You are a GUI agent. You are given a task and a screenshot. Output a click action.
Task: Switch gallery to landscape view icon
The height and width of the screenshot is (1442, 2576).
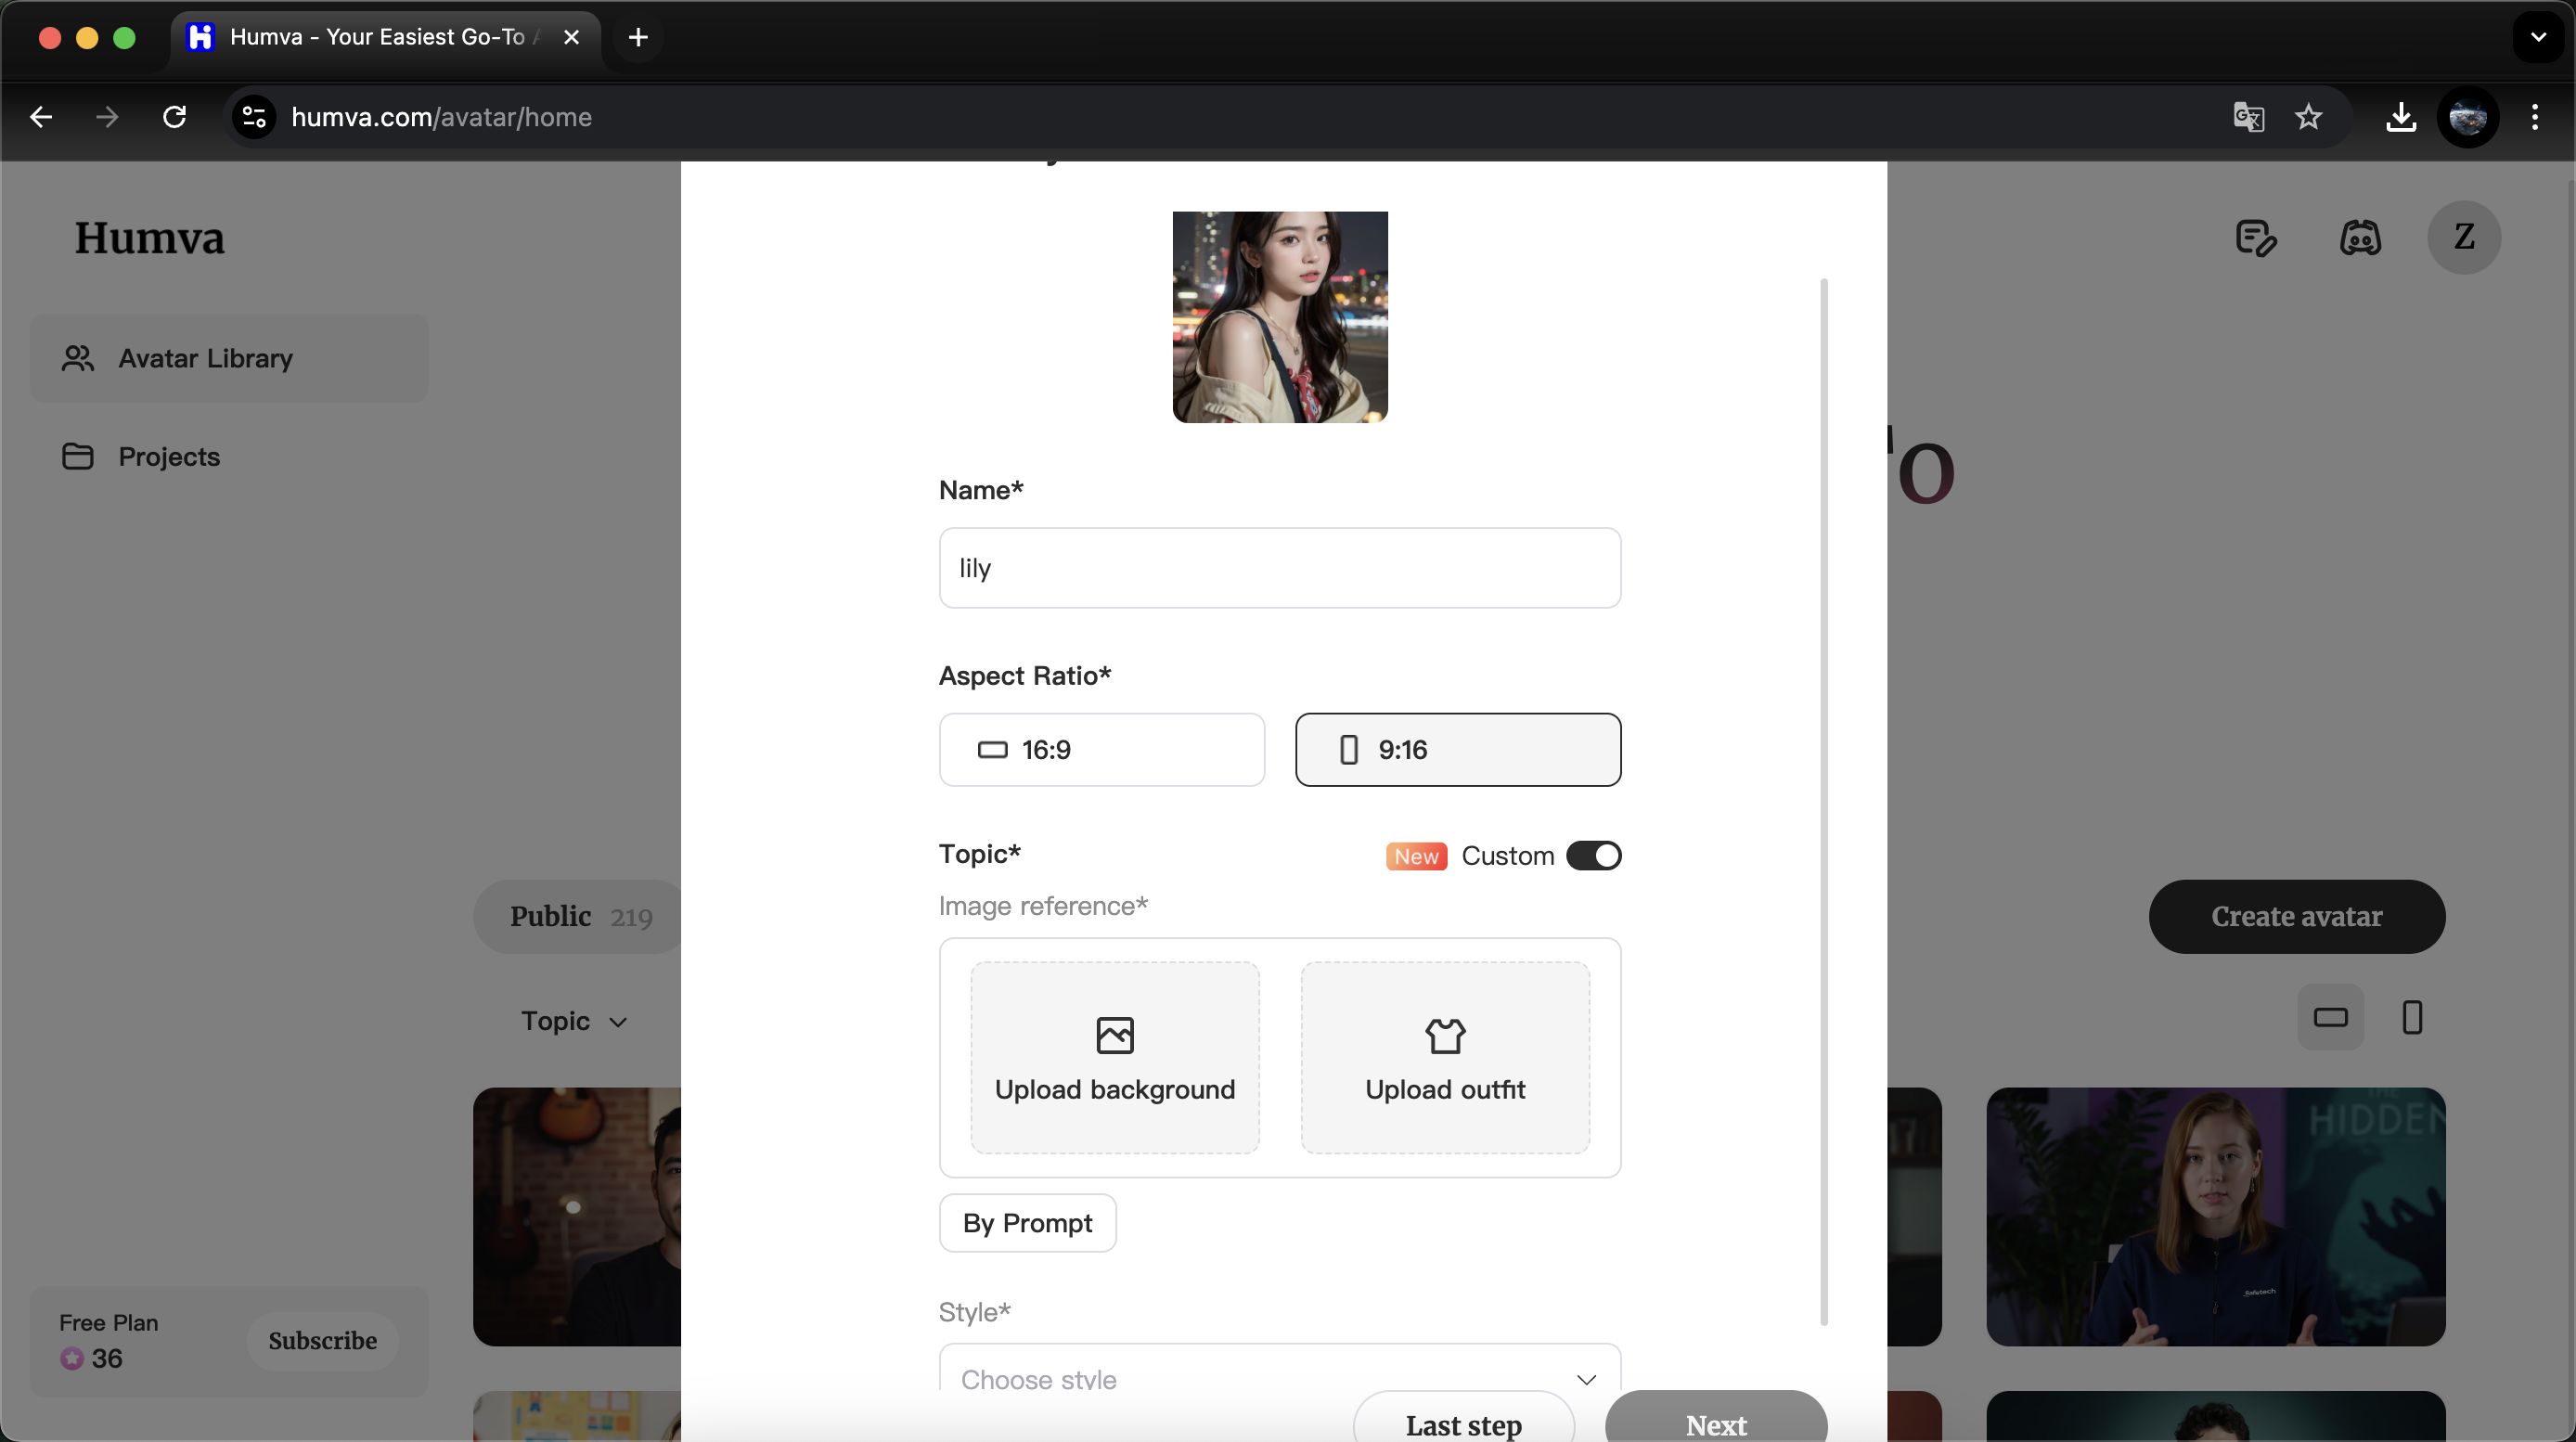[x=2330, y=1017]
